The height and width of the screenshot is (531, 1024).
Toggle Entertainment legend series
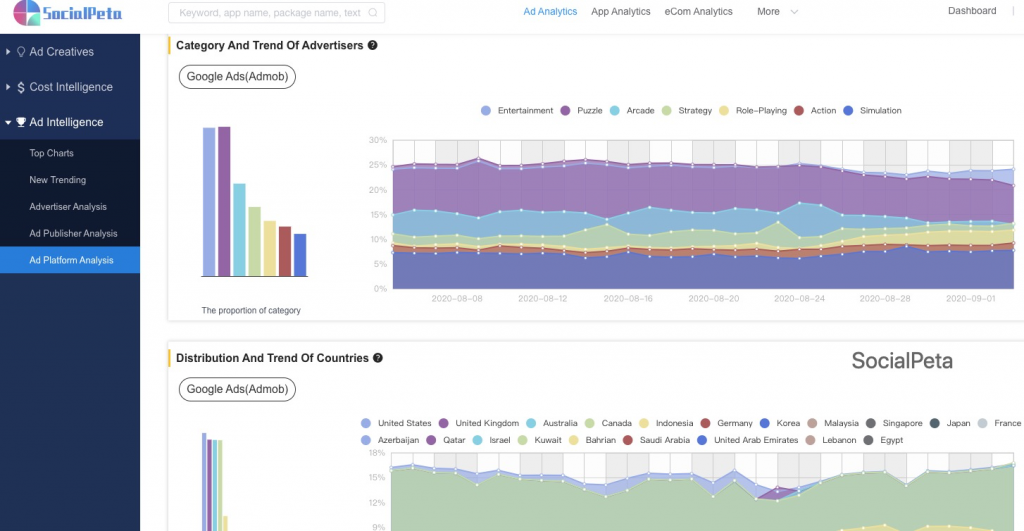point(517,110)
